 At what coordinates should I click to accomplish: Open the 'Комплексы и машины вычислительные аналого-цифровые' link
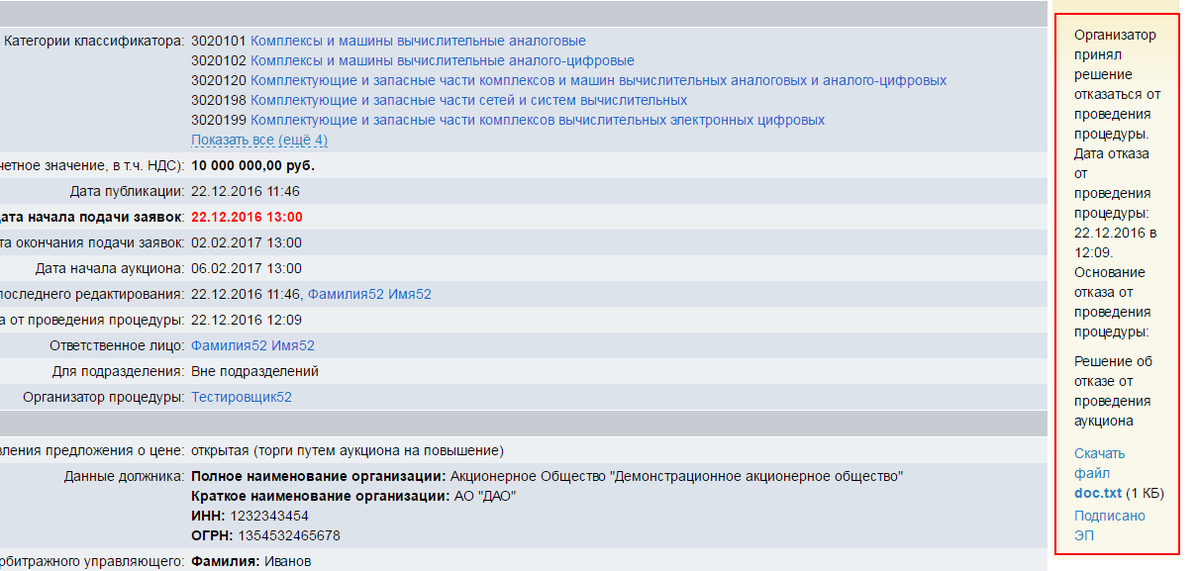point(442,61)
